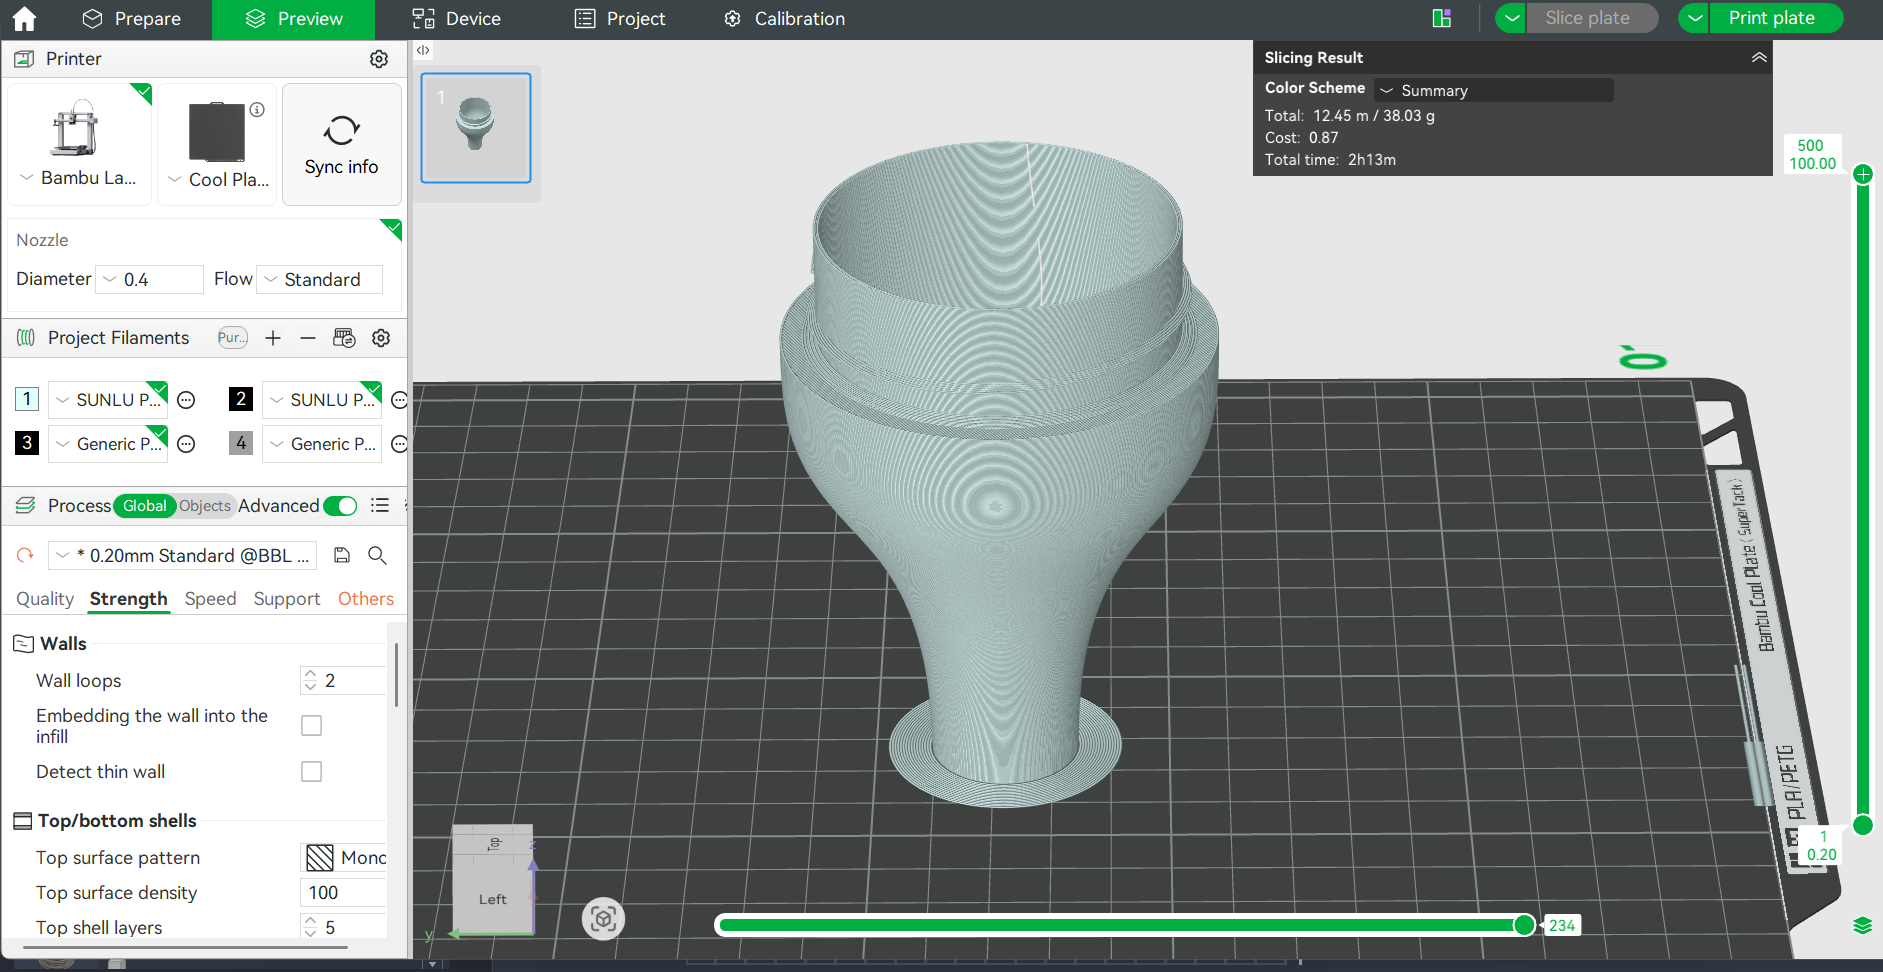Open Print plate options arrow
Screen dimensions: 1883x972
click(x=1695, y=18)
